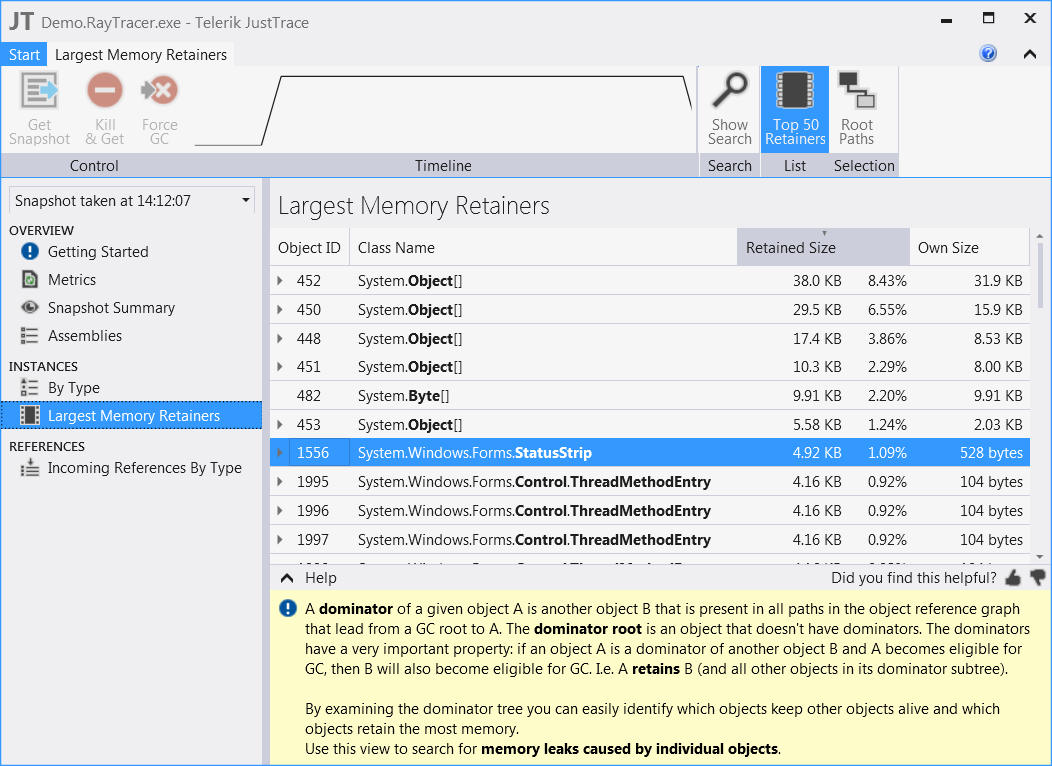Viewport: 1052px width, 766px height.
Task: Sort by the Own Size column header
Action: pos(969,248)
